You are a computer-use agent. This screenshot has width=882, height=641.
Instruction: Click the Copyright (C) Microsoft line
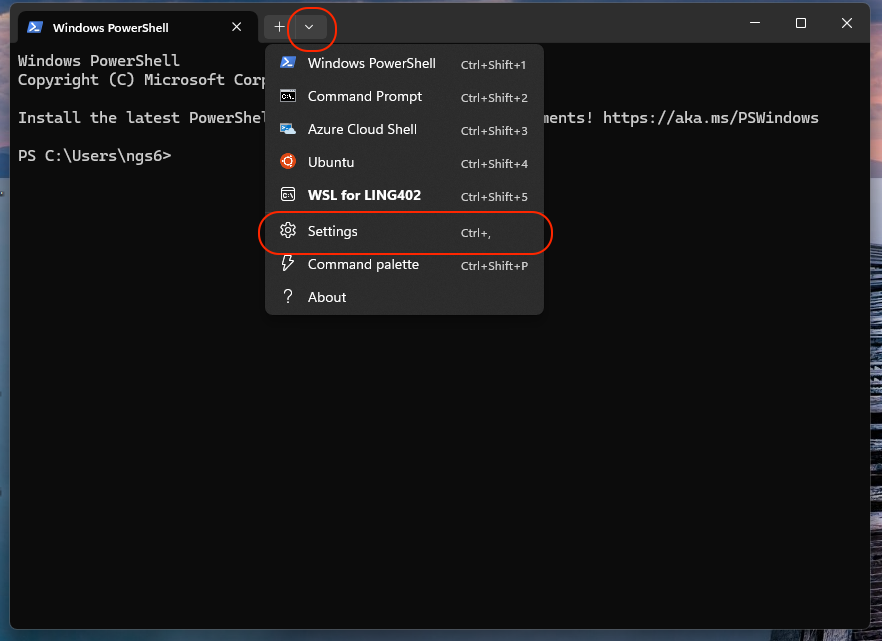(x=141, y=80)
